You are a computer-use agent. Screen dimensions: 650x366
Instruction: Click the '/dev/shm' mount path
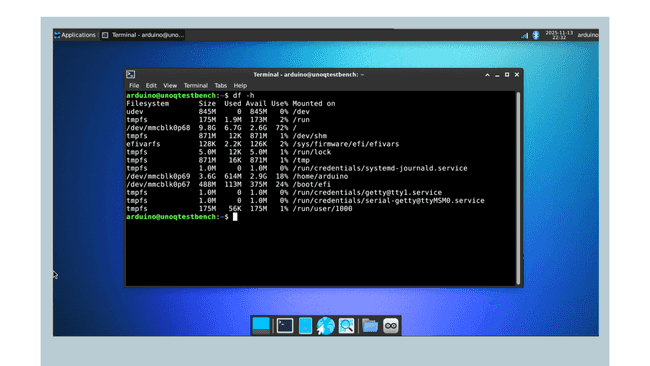click(310, 136)
